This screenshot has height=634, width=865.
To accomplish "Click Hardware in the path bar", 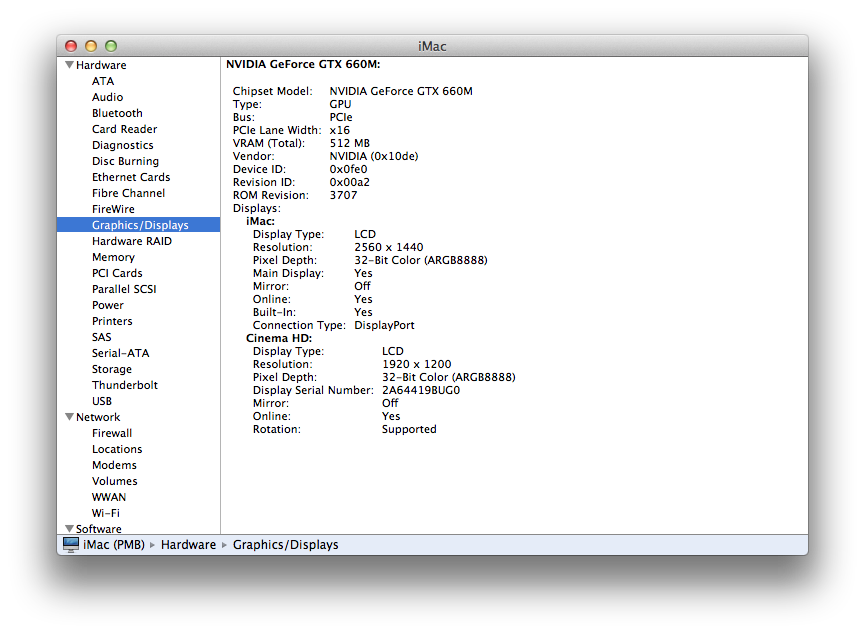I will pyautogui.click(x=188, y=545).
